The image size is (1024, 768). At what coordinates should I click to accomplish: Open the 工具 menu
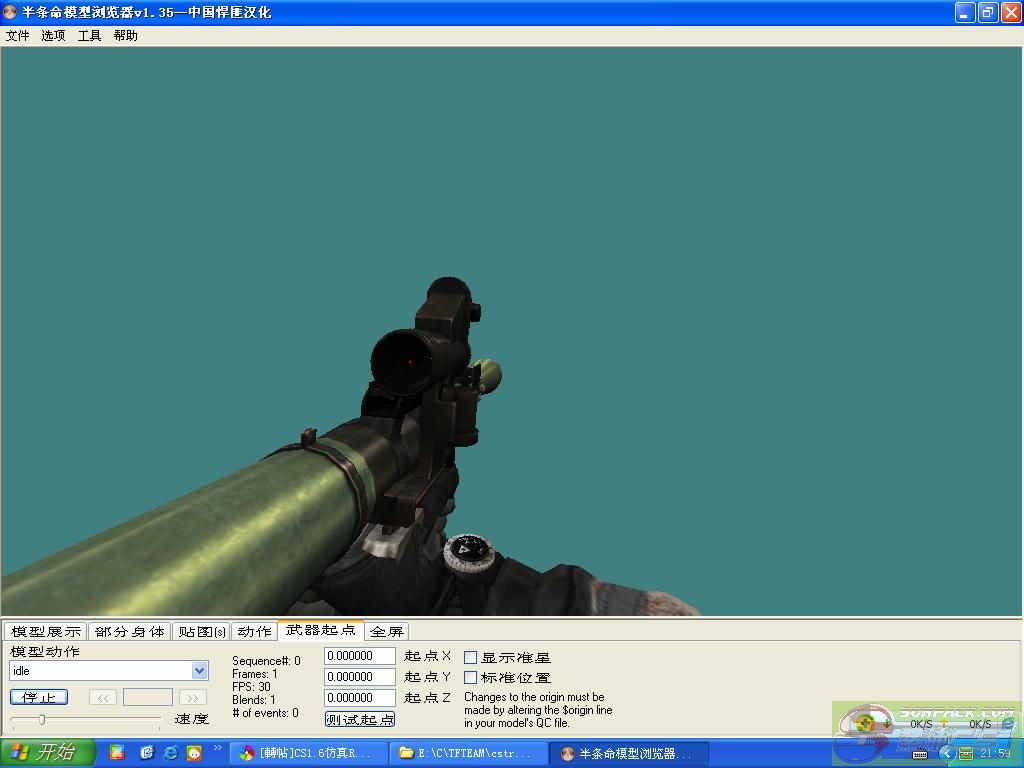tap(90, 36)
